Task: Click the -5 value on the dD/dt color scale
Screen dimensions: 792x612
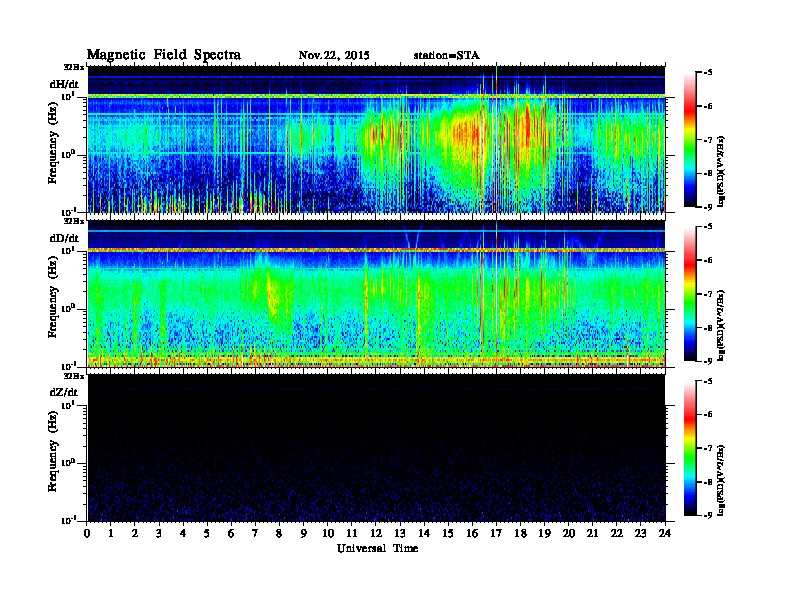Action: 708,227
